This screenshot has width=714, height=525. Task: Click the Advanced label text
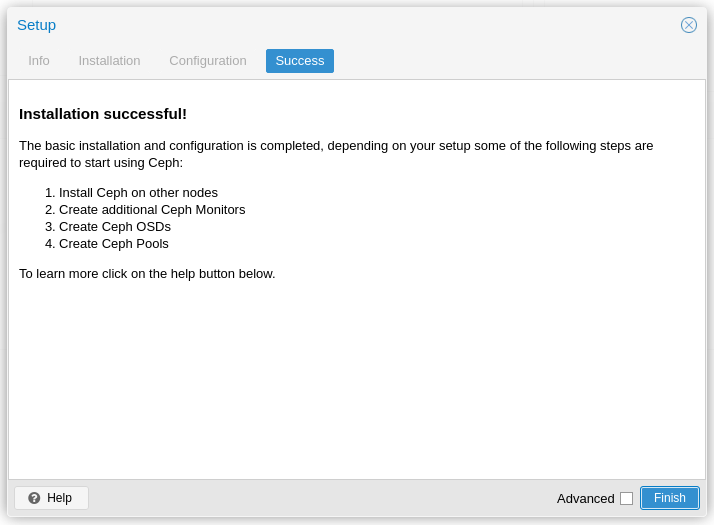tap(585, 498)
